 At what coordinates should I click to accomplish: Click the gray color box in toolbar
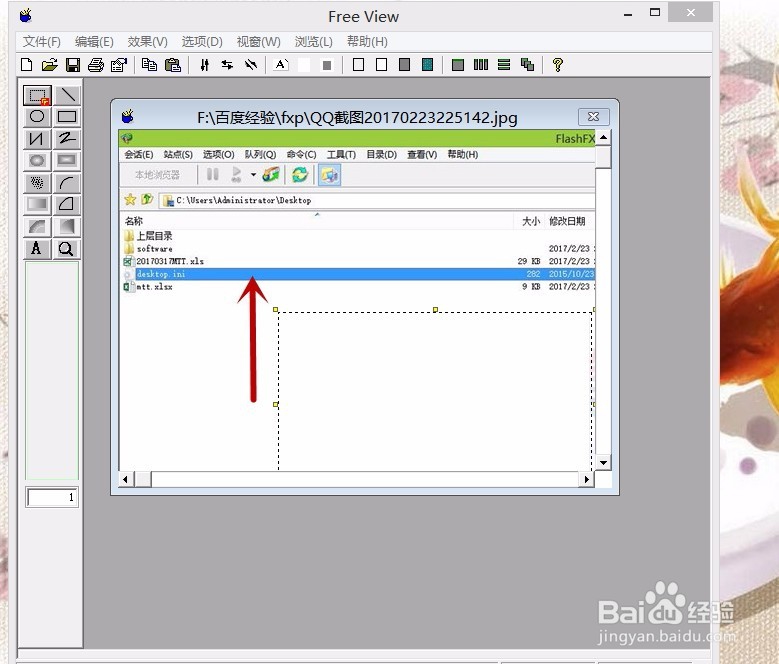coord(327,65)
